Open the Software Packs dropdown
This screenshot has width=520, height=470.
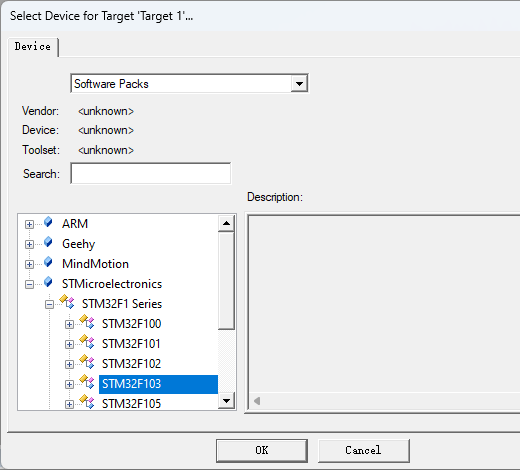[x=299, y=84]
